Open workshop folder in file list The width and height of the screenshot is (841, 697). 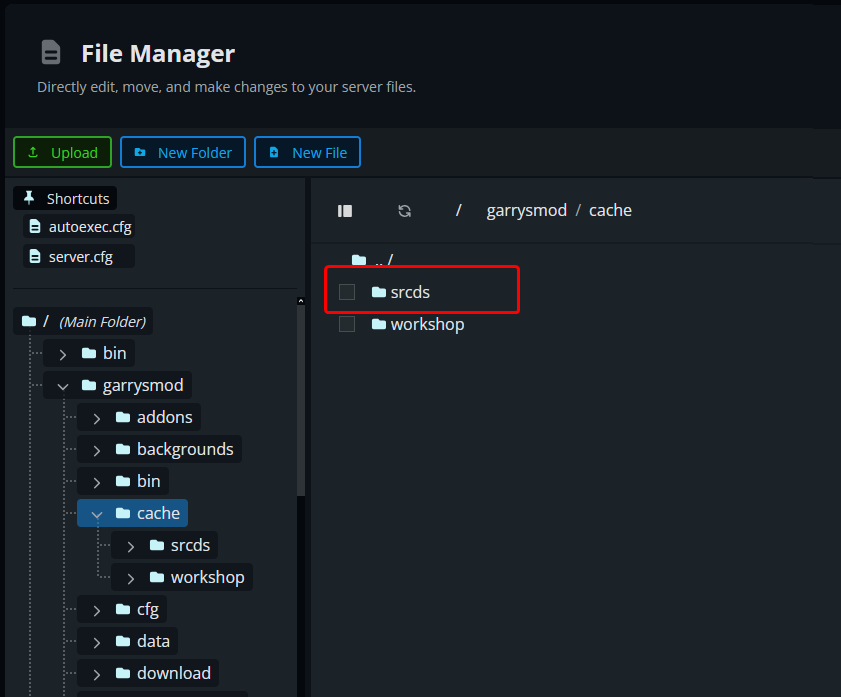[x=427, y=324]
